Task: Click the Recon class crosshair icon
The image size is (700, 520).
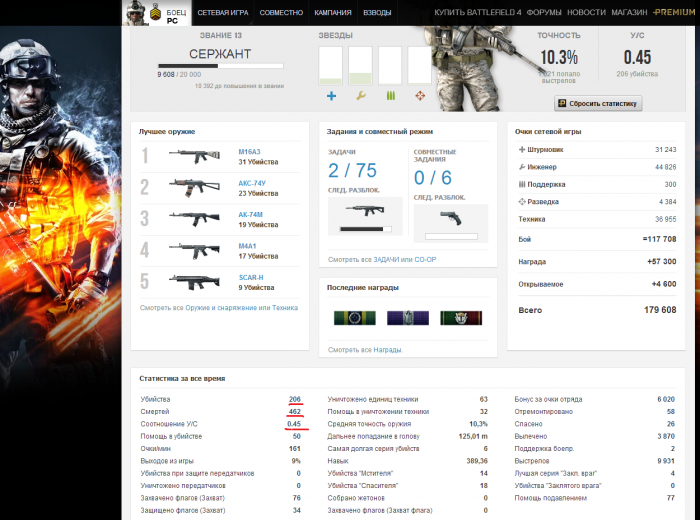Action: tap(420, 96)
